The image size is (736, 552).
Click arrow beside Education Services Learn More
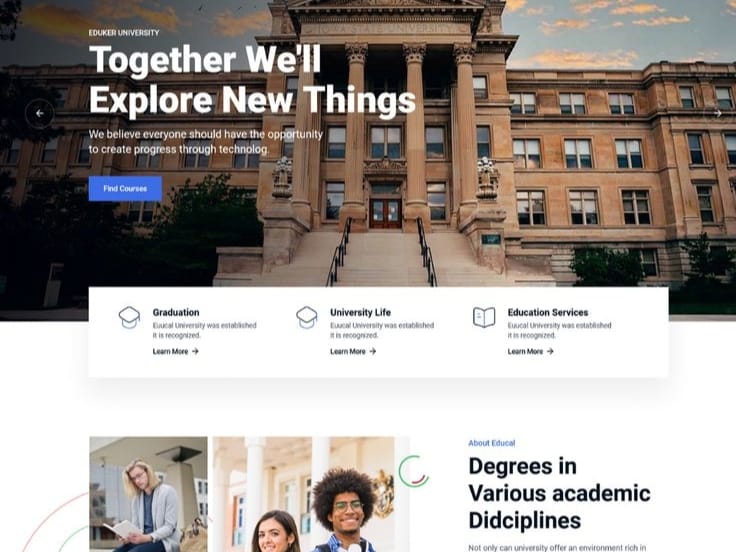point(550,351)
